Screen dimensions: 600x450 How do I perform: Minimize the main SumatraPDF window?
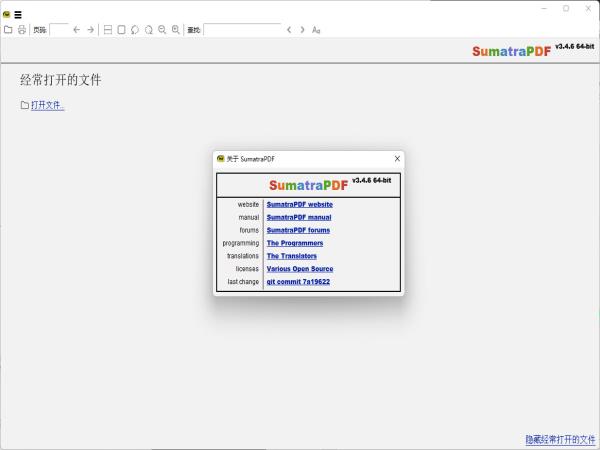pos(544,8)
